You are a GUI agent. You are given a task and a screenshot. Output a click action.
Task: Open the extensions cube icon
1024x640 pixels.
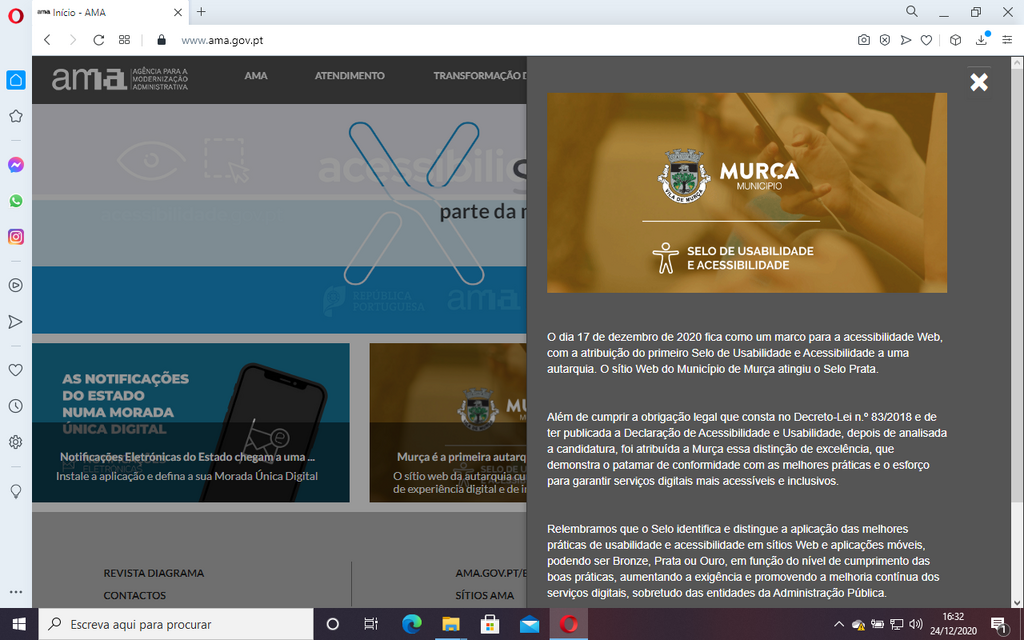pos(955,40)
